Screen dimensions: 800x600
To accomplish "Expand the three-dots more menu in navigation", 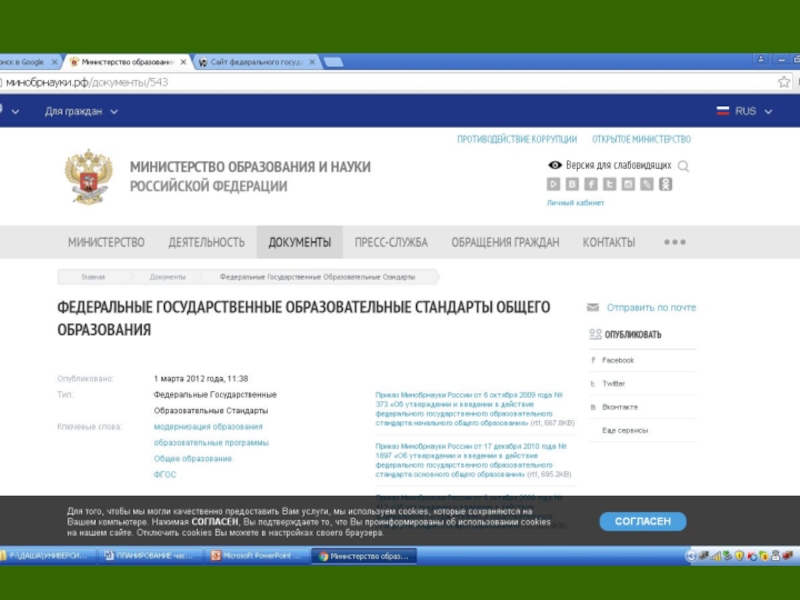I will point(675,242).
